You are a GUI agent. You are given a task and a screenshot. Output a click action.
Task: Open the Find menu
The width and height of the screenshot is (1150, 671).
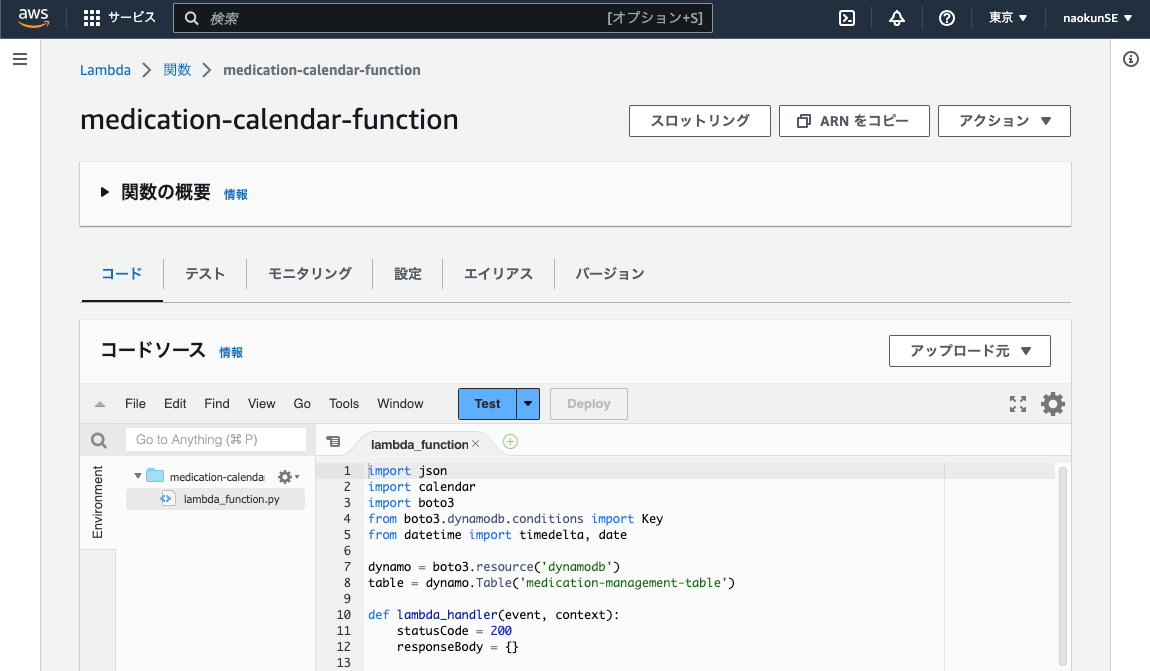[216, 403]
